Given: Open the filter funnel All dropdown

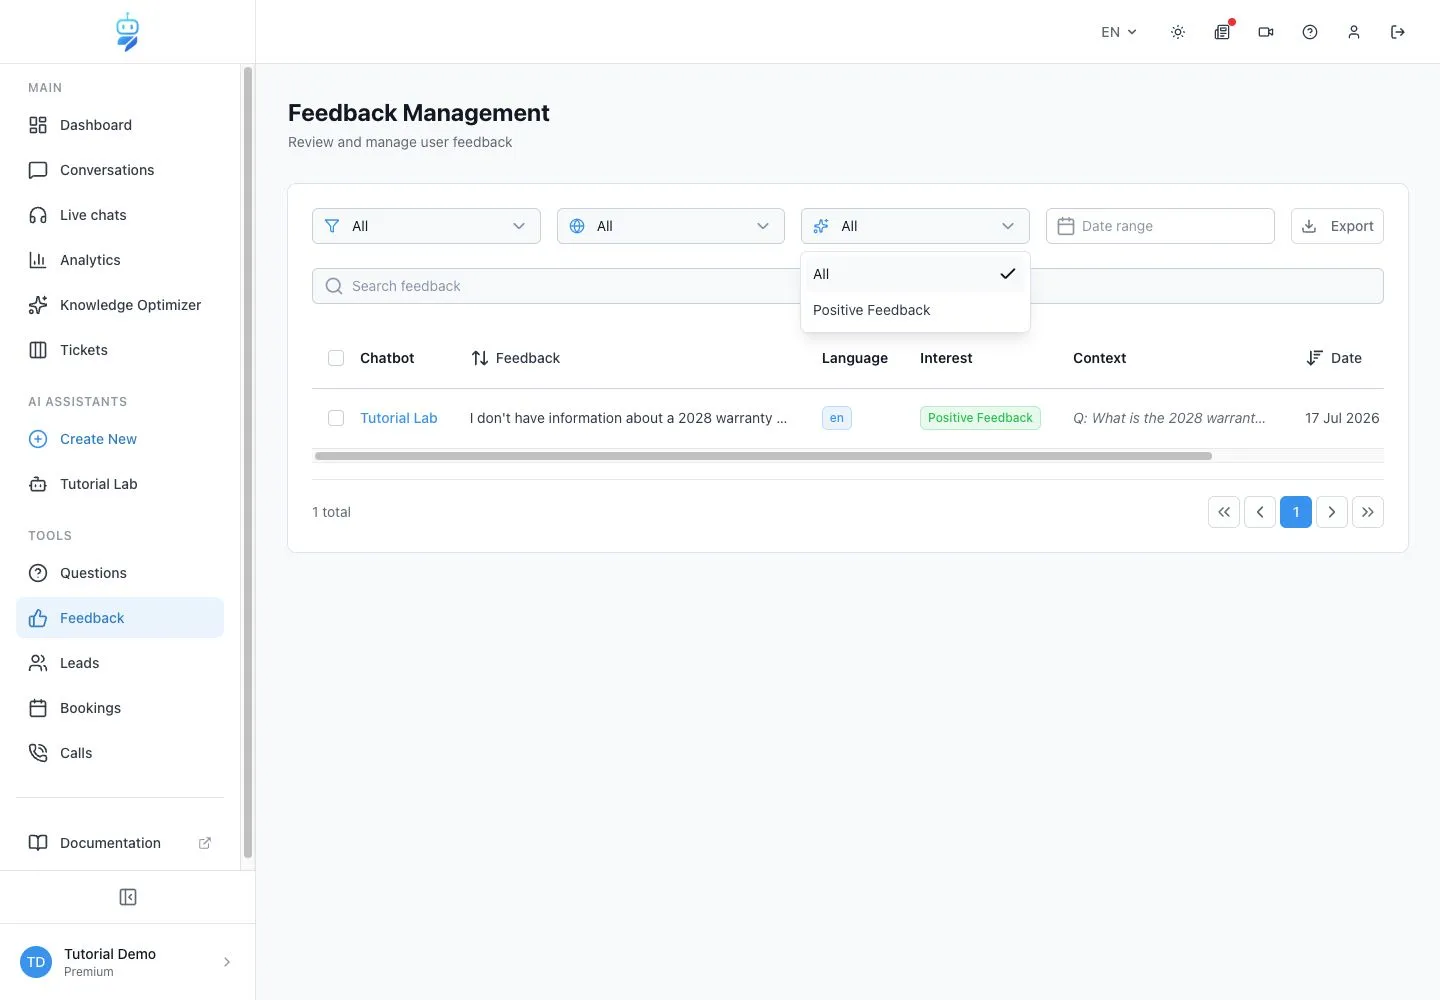Looking at the screenshot, I should click(426, 226).
